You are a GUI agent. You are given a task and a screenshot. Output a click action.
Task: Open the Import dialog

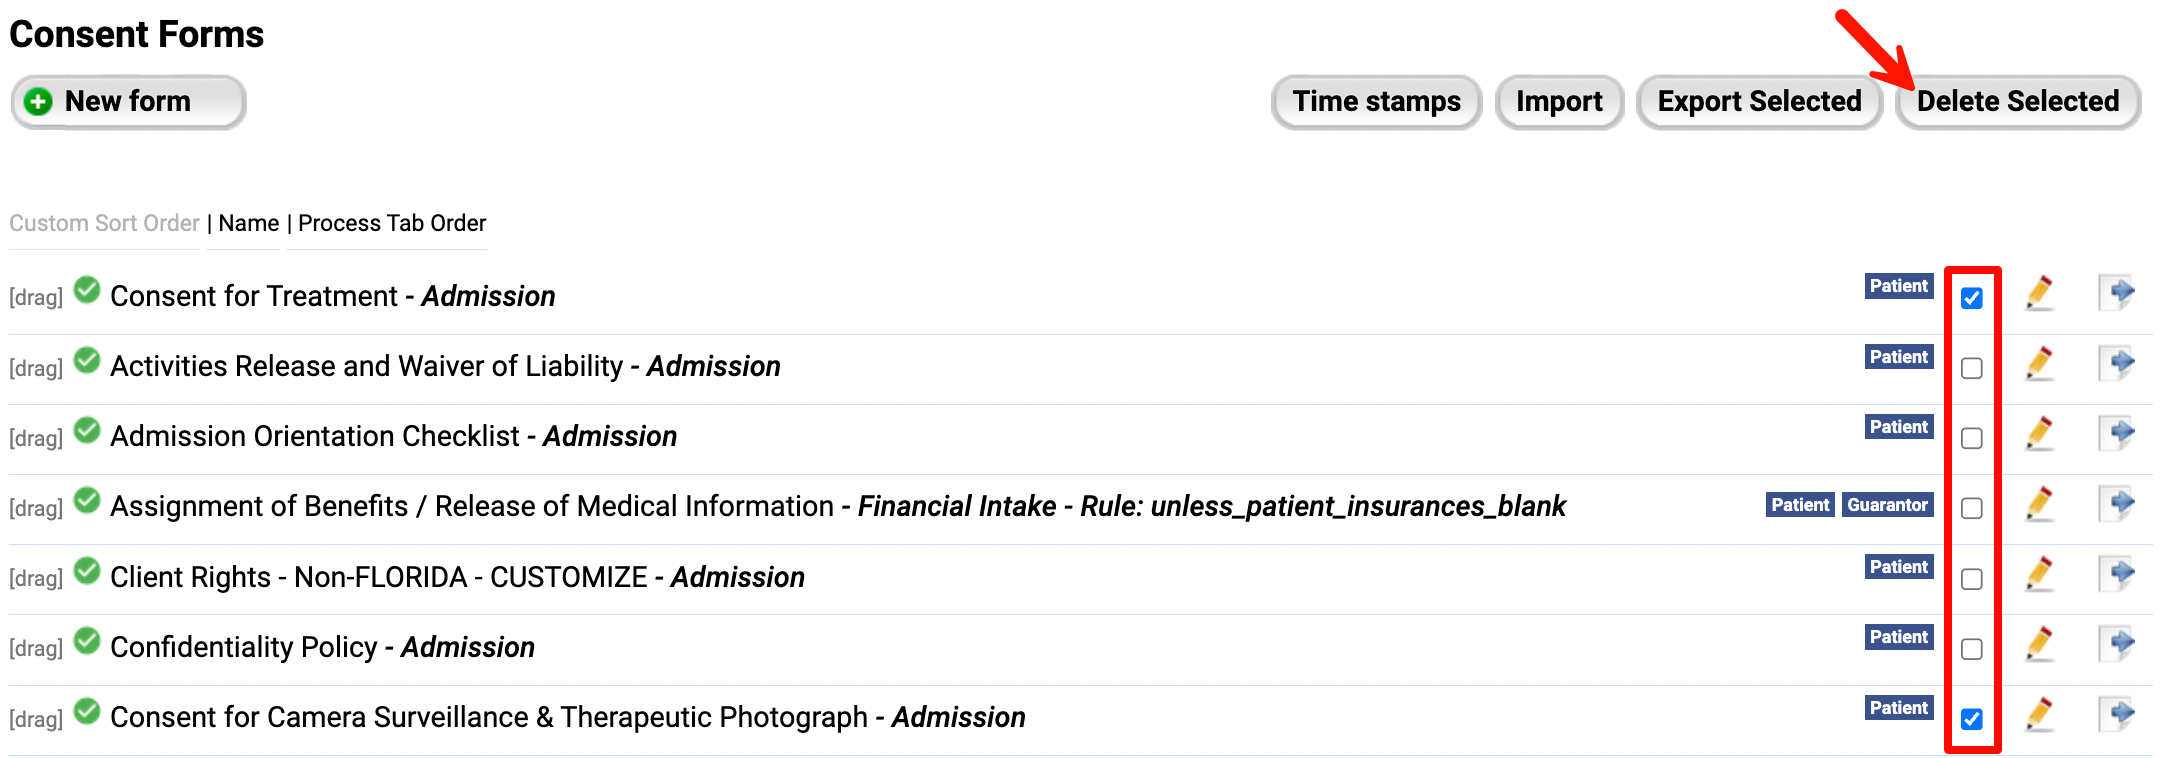pos(1559,101)
